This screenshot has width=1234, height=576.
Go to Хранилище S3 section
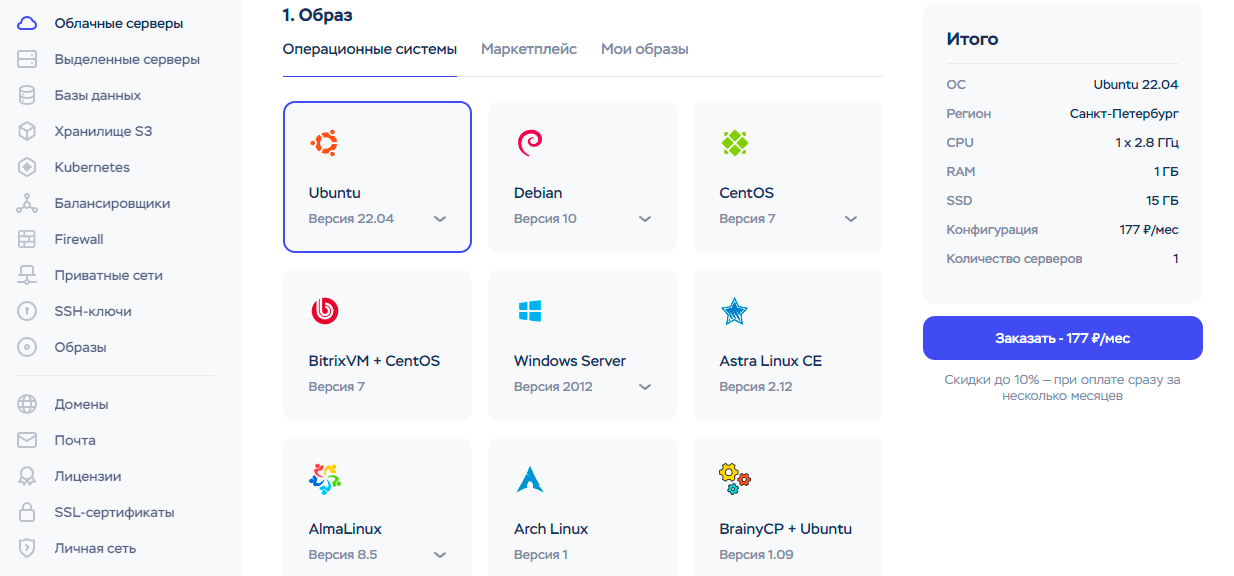click(103, 131)
